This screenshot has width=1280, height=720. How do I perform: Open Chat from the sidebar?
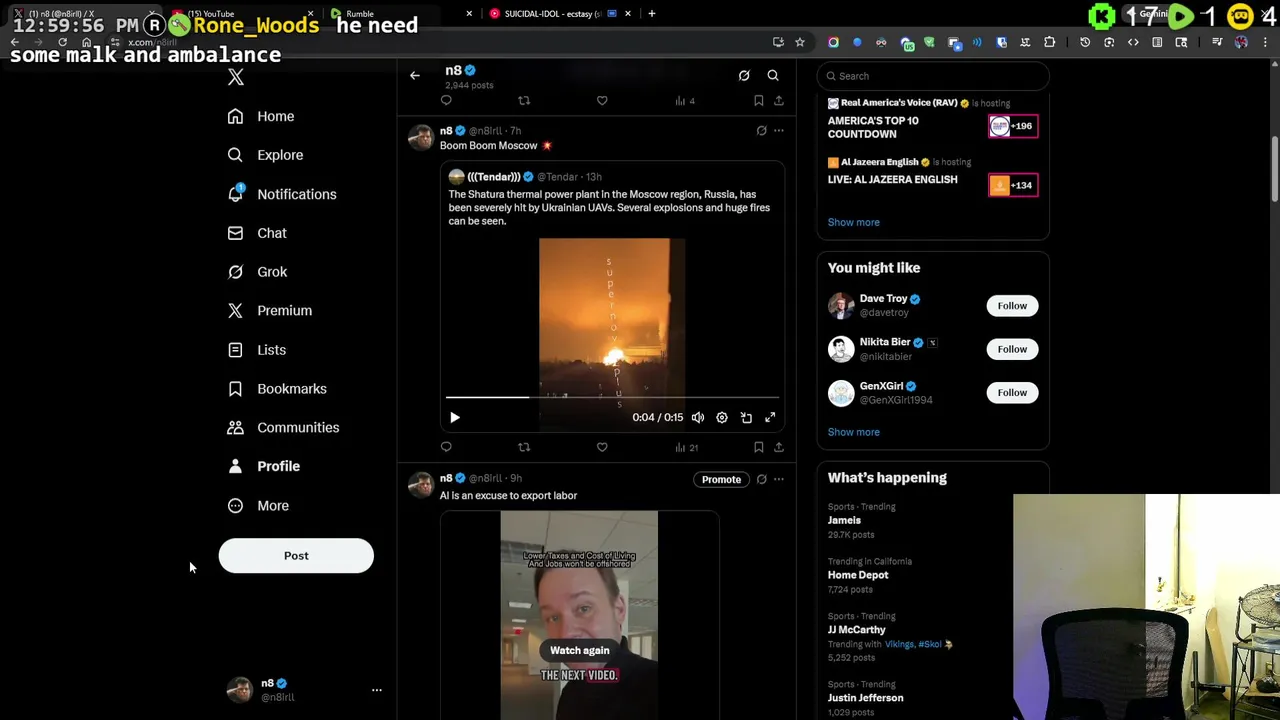(257, 233)
